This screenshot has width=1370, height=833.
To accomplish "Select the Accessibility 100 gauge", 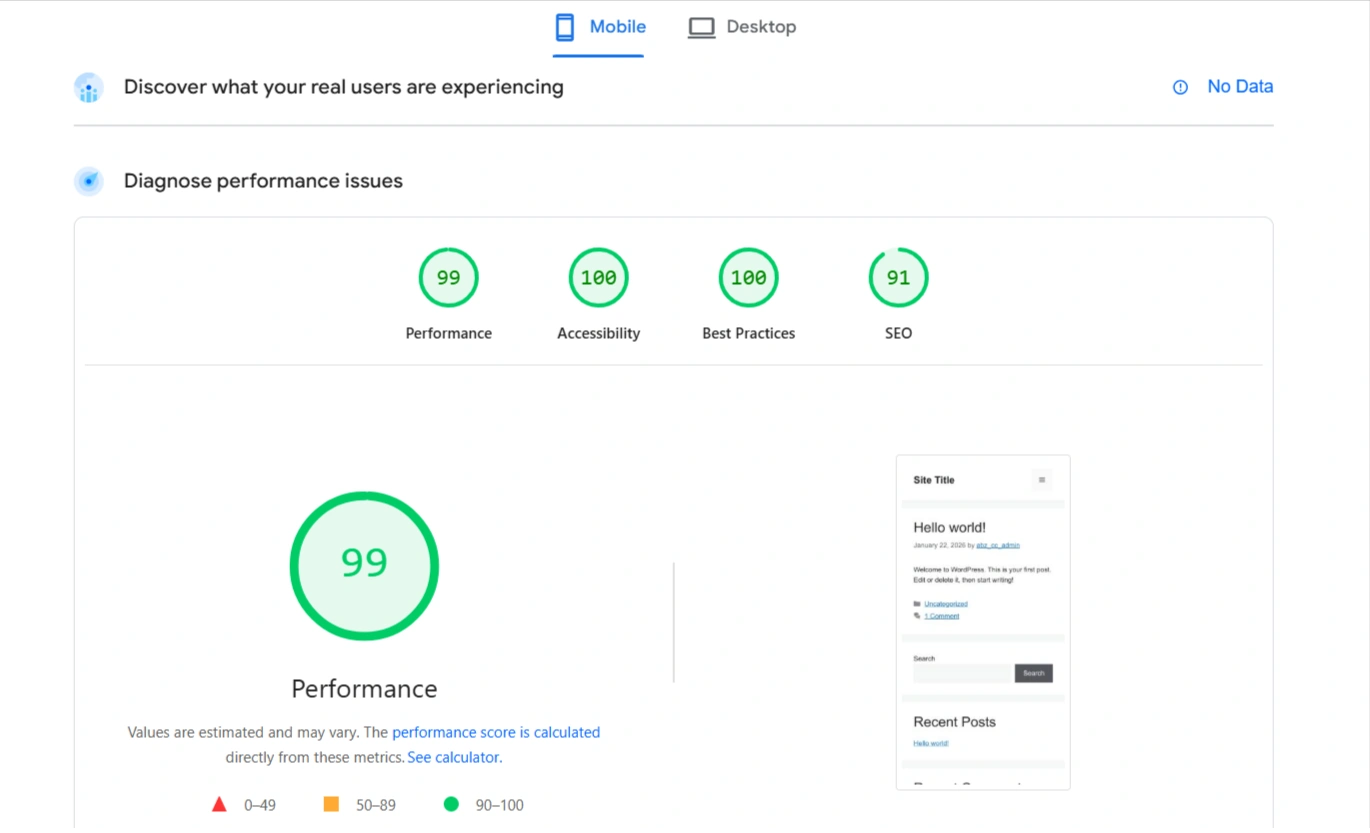I will click(598, 277).
